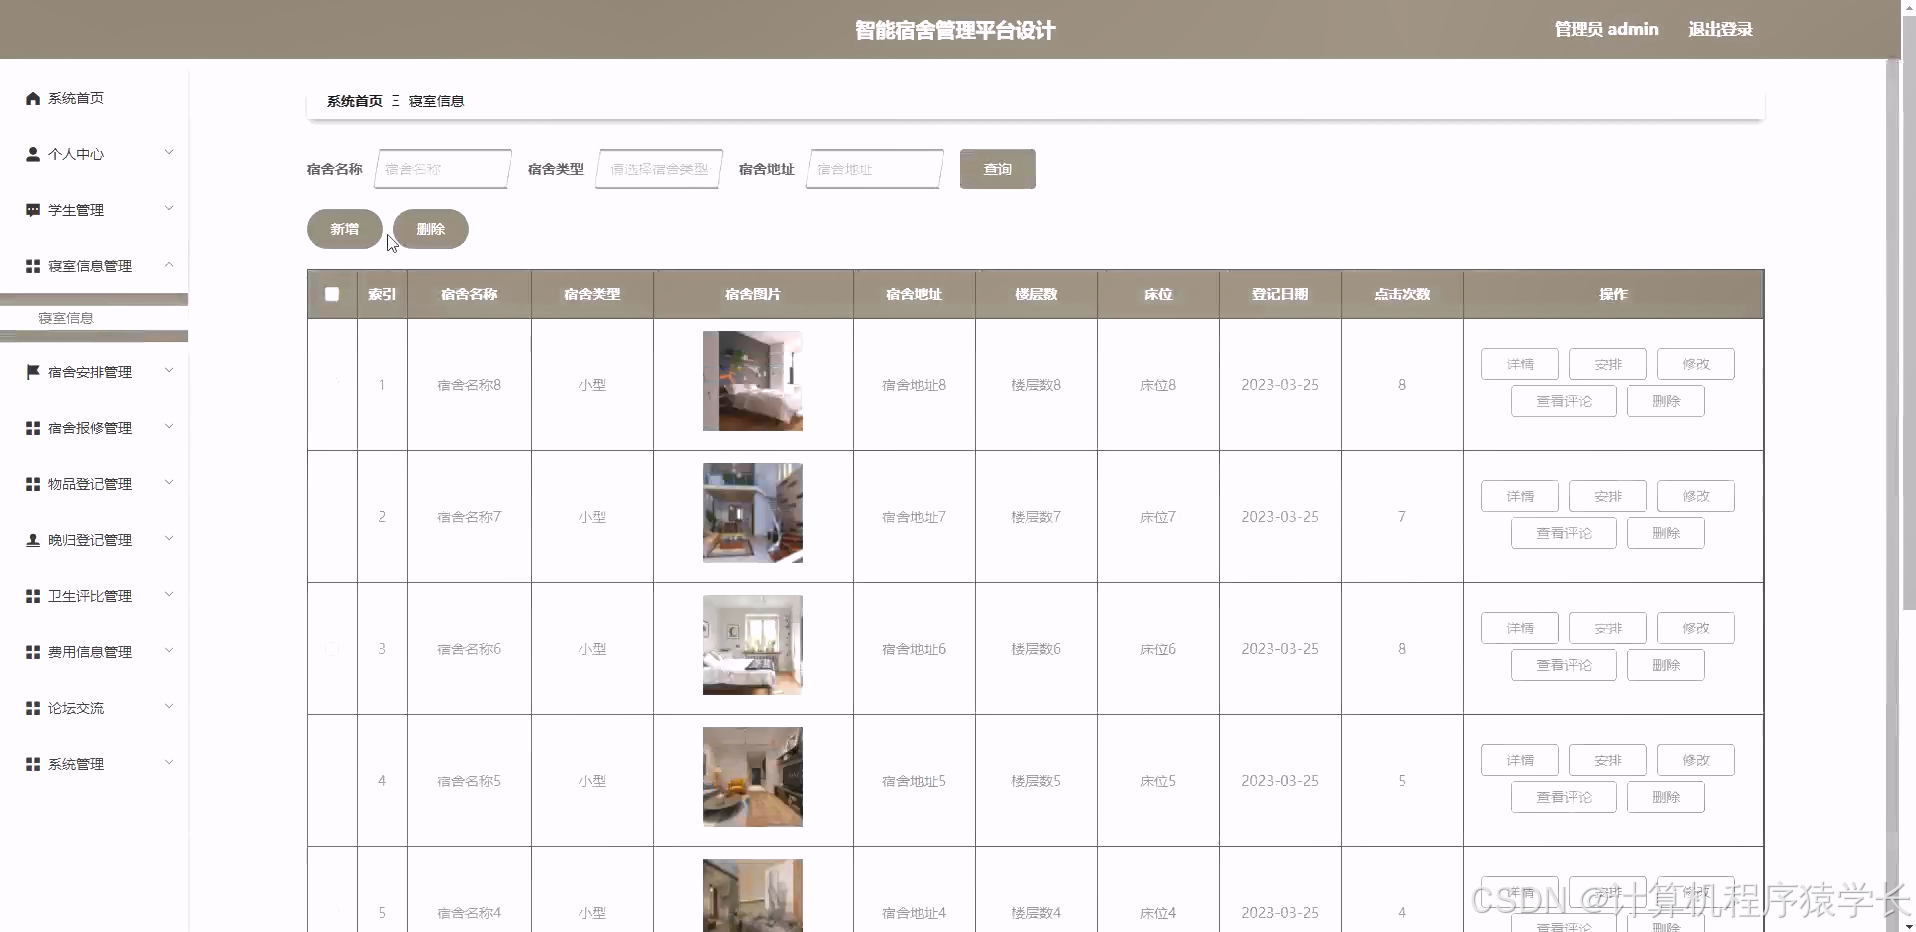Open the 费用信息管理 sidebar menu
This screenshot has height=932, width=1916.
point(94,652)
